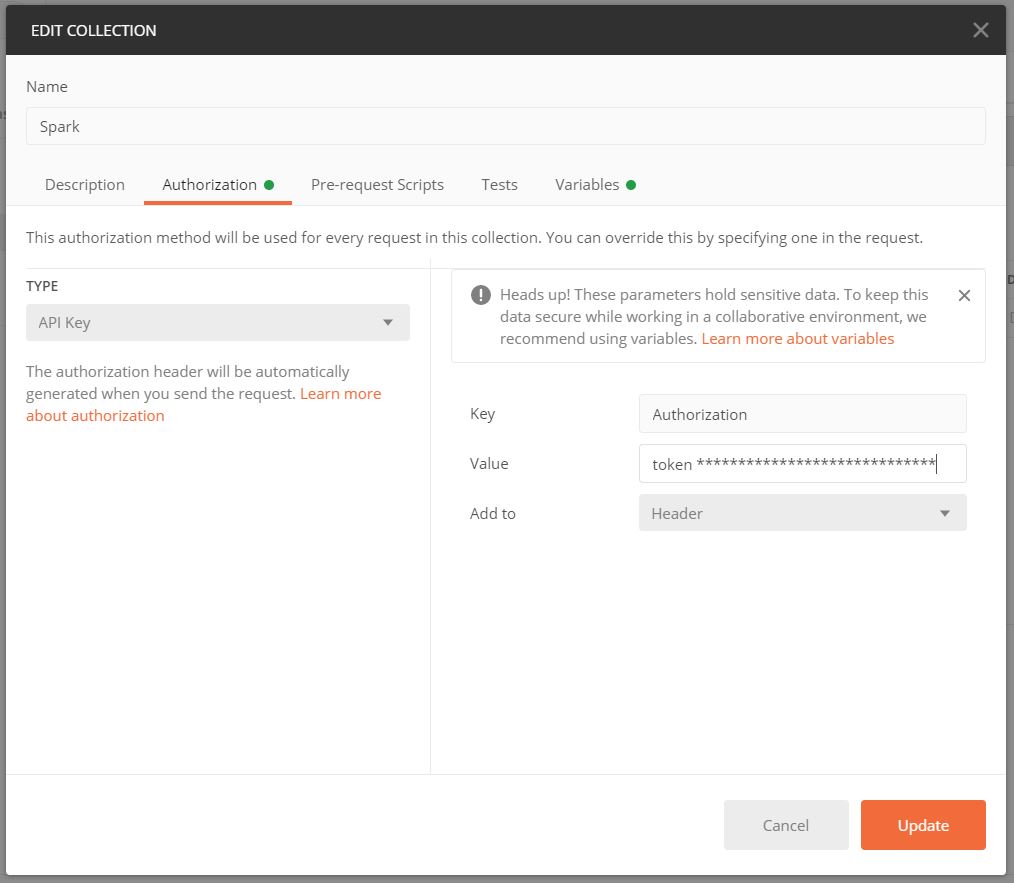Image resolution: width=1014 pixels, height=883 pixels.
Task: Open the Add to Header dropdown
Action: tap(802, 513)
